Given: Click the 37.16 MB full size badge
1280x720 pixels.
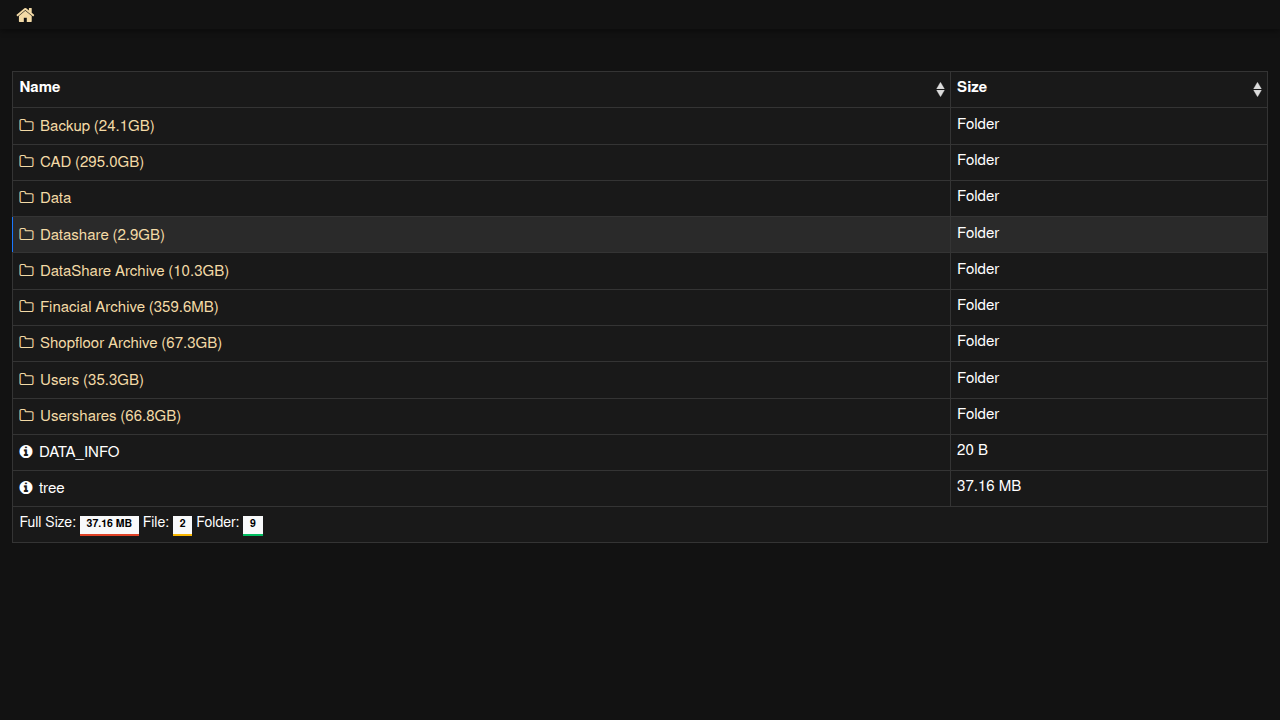Looking at the screenshot, I should click(109, 524).
